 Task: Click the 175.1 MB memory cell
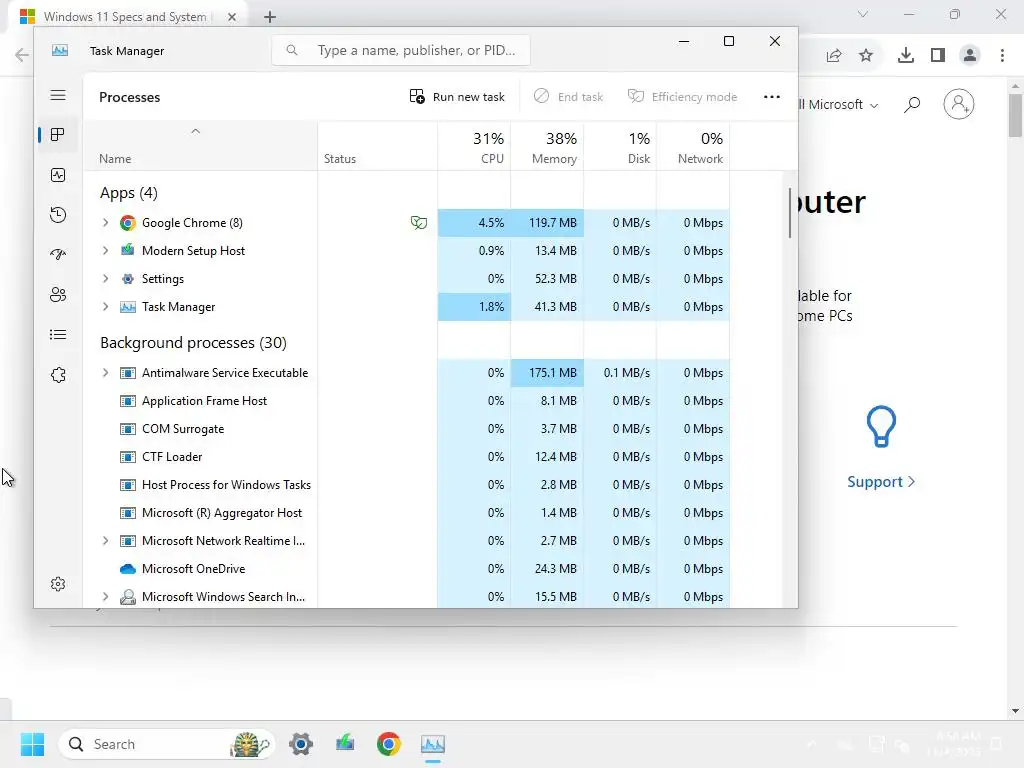coord(547,373)
